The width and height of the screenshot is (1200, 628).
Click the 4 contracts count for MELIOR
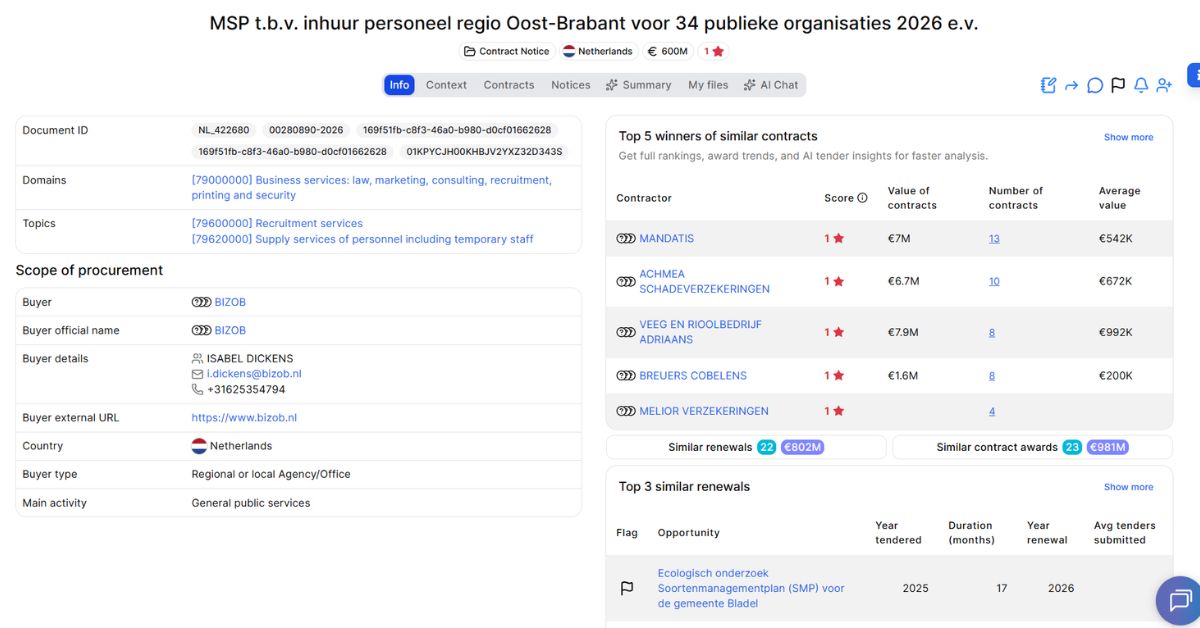(992, 411)
